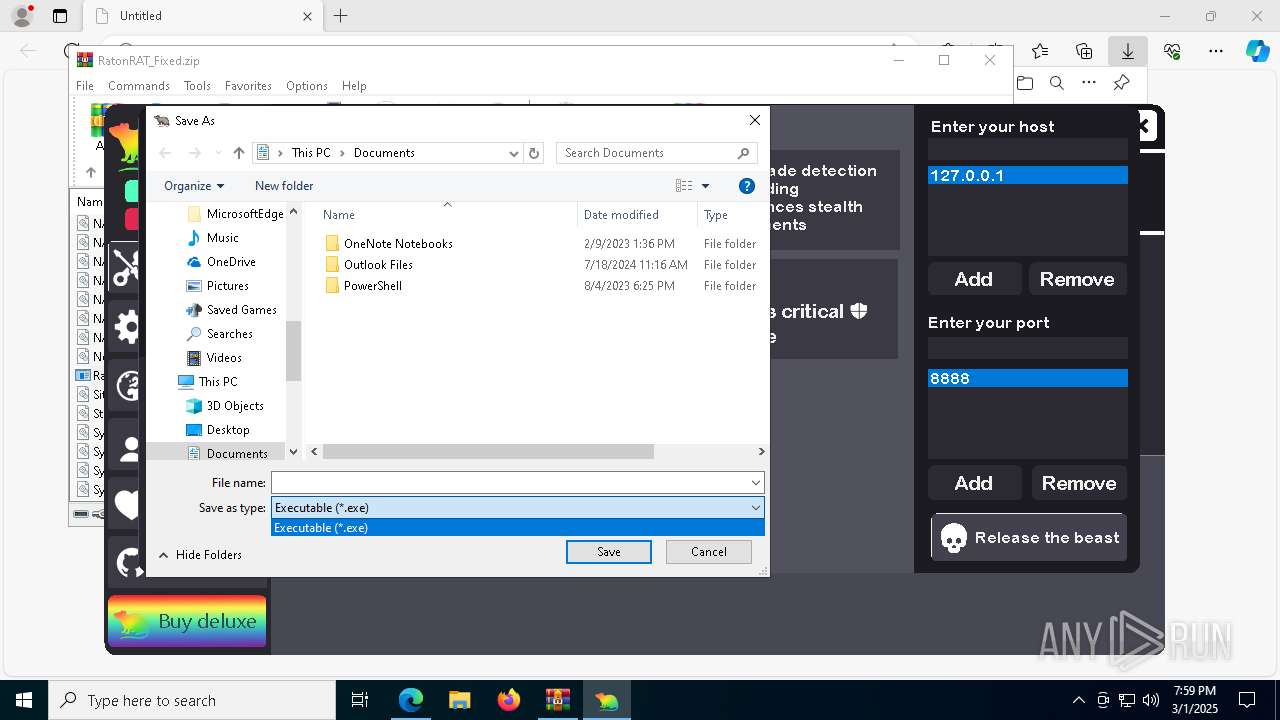Image resolution: width=1280 pixels, height=720 pixels.
Task: Select Pictures in the navigation tree
Action: pyautogui.click(x=228, y=286)
